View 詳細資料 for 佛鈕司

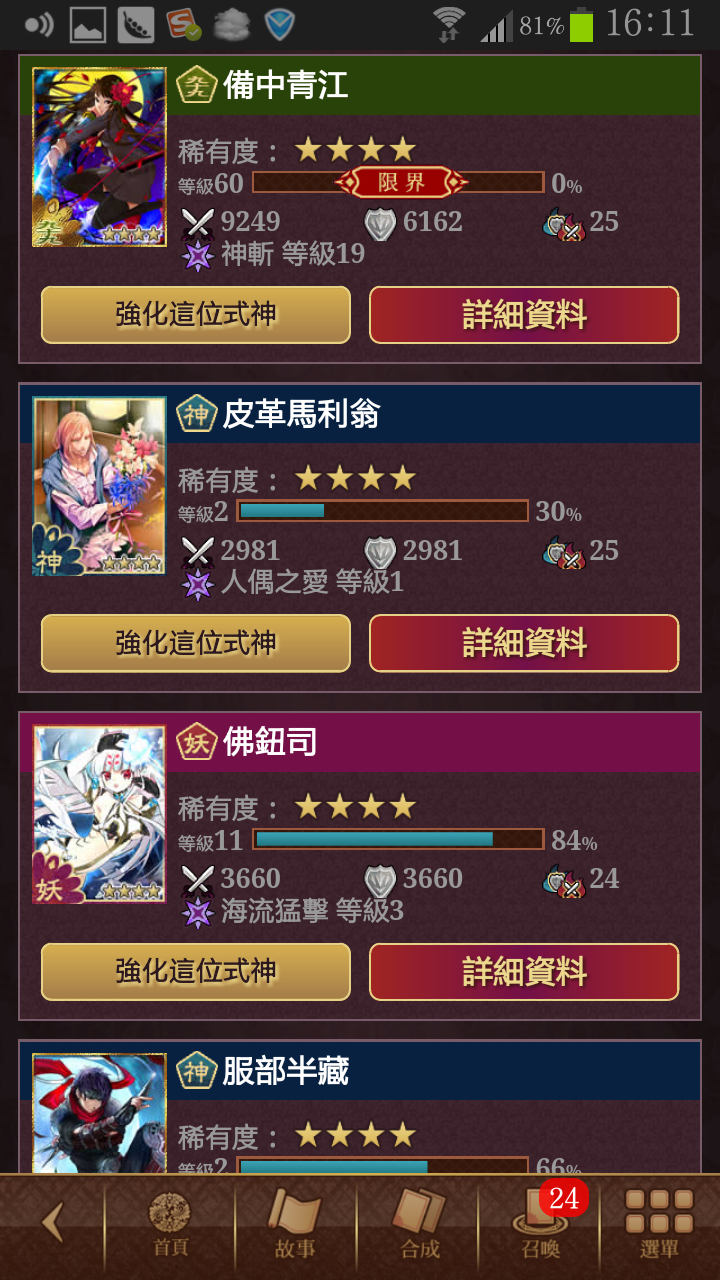pyautogui.click(x=524, y=971)
